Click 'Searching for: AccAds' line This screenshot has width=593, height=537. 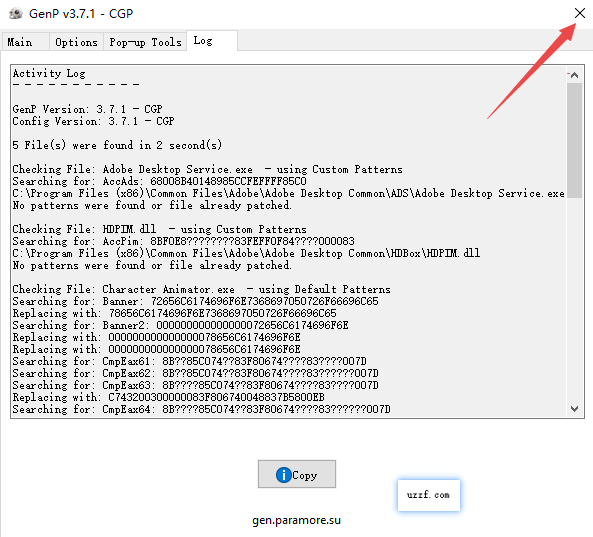pyautogui.click(x=159, y=181)
